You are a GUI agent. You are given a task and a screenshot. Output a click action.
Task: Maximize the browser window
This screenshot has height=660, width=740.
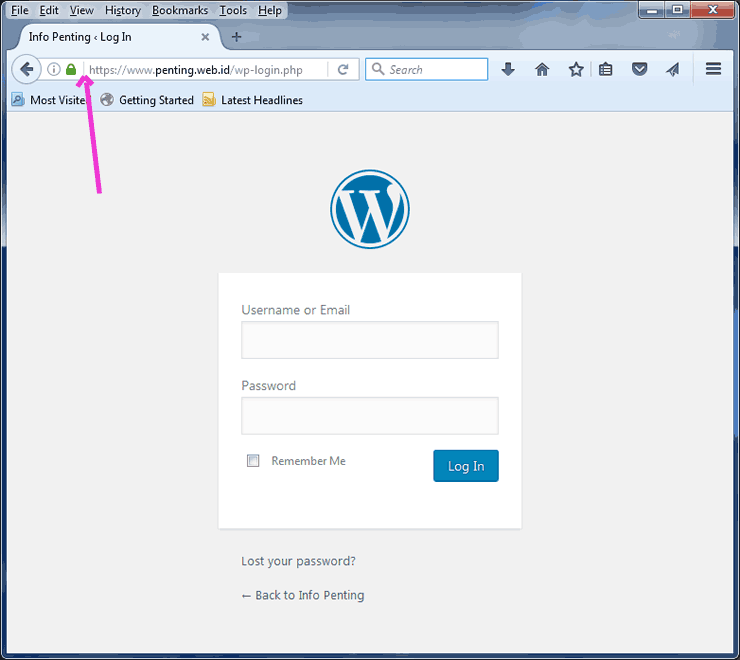pyautogui.click(x=678, y=10)
